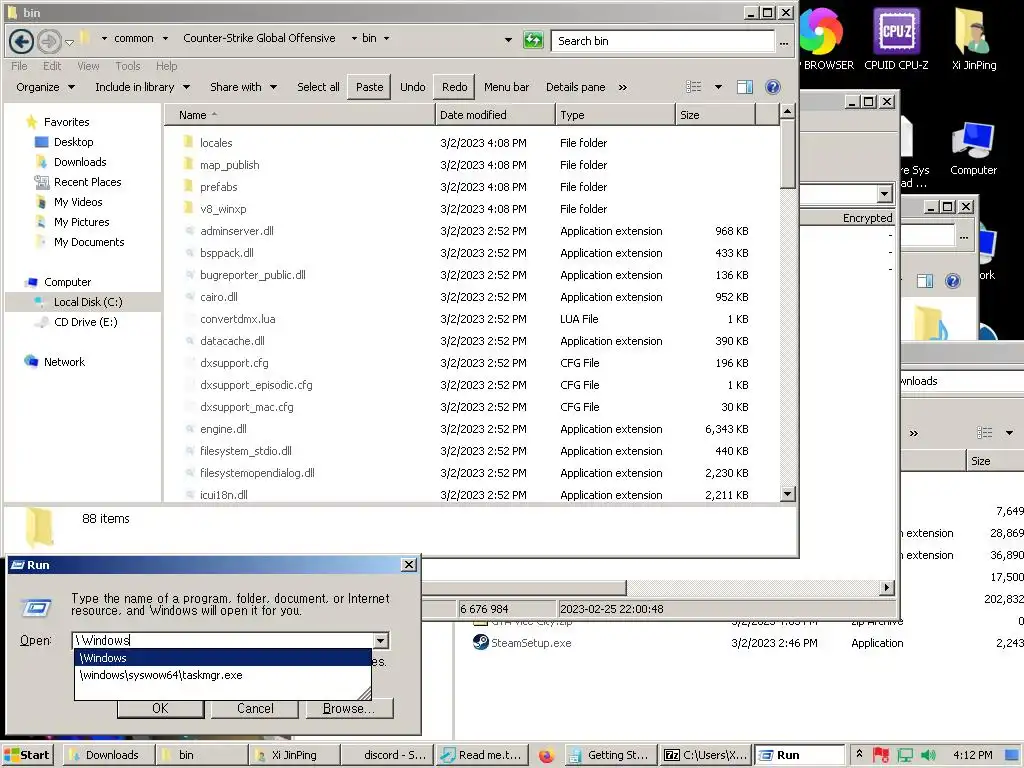Click the change view icon in bin toolbar

pyautogui.click(x=694, y=87)
